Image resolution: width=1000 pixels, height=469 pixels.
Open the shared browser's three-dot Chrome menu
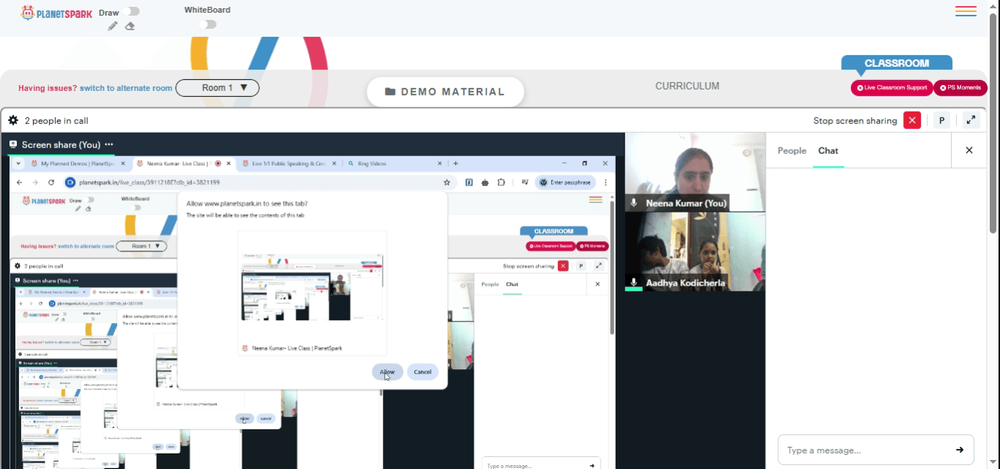click(x=605, y=182)
